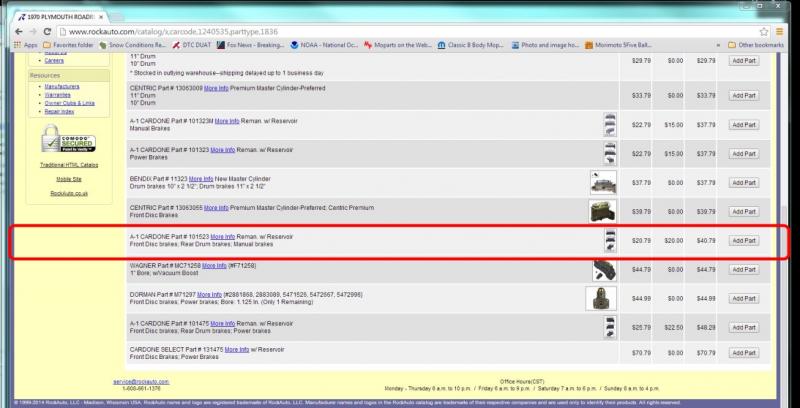Open the DTC DUAT bookmark
The height and width of the screenshot is (408, 800).
pos(191,45)
